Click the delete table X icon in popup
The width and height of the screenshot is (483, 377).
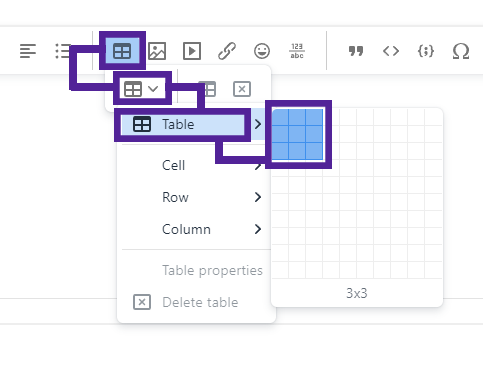pos(242,89)
